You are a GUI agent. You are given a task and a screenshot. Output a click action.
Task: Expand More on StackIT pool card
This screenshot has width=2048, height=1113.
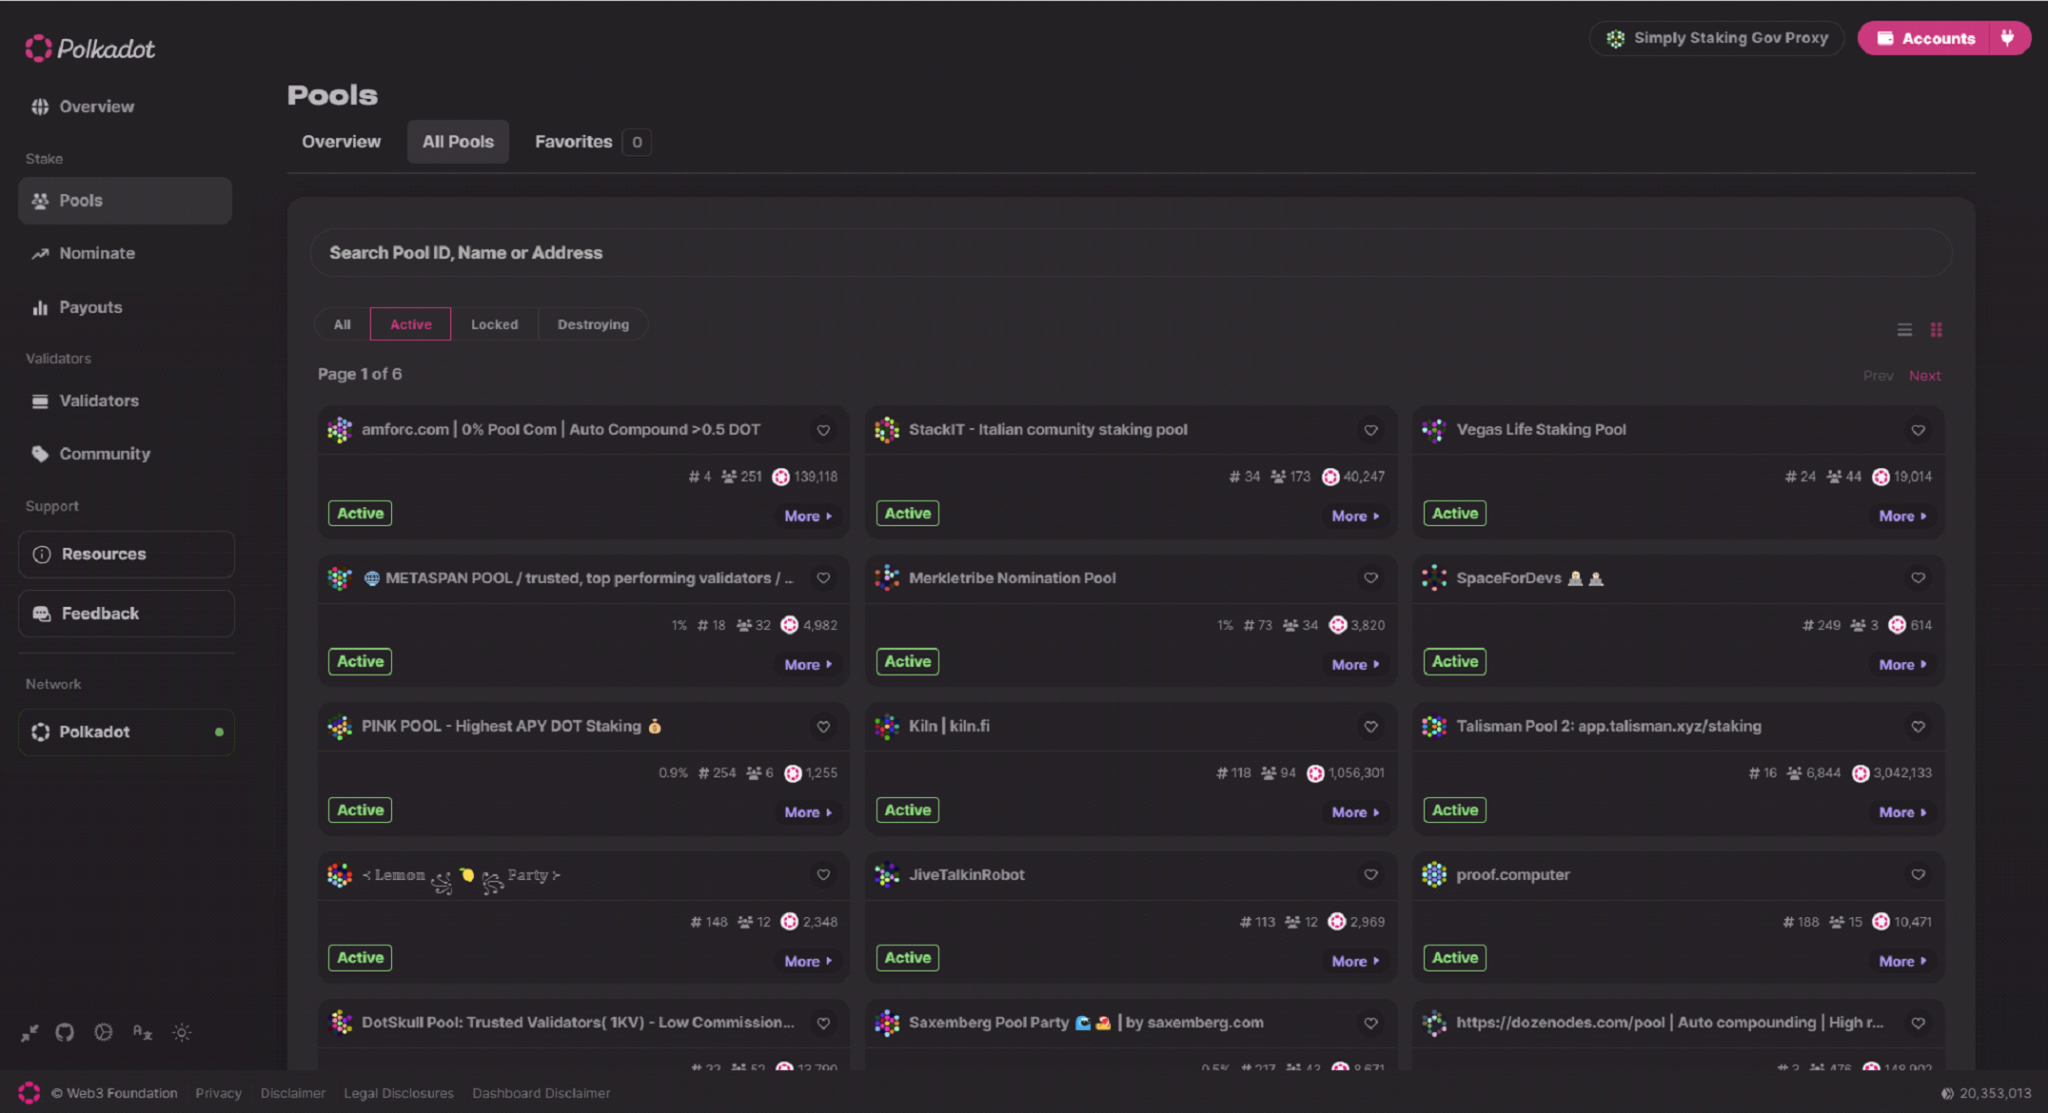[1354, 516]
